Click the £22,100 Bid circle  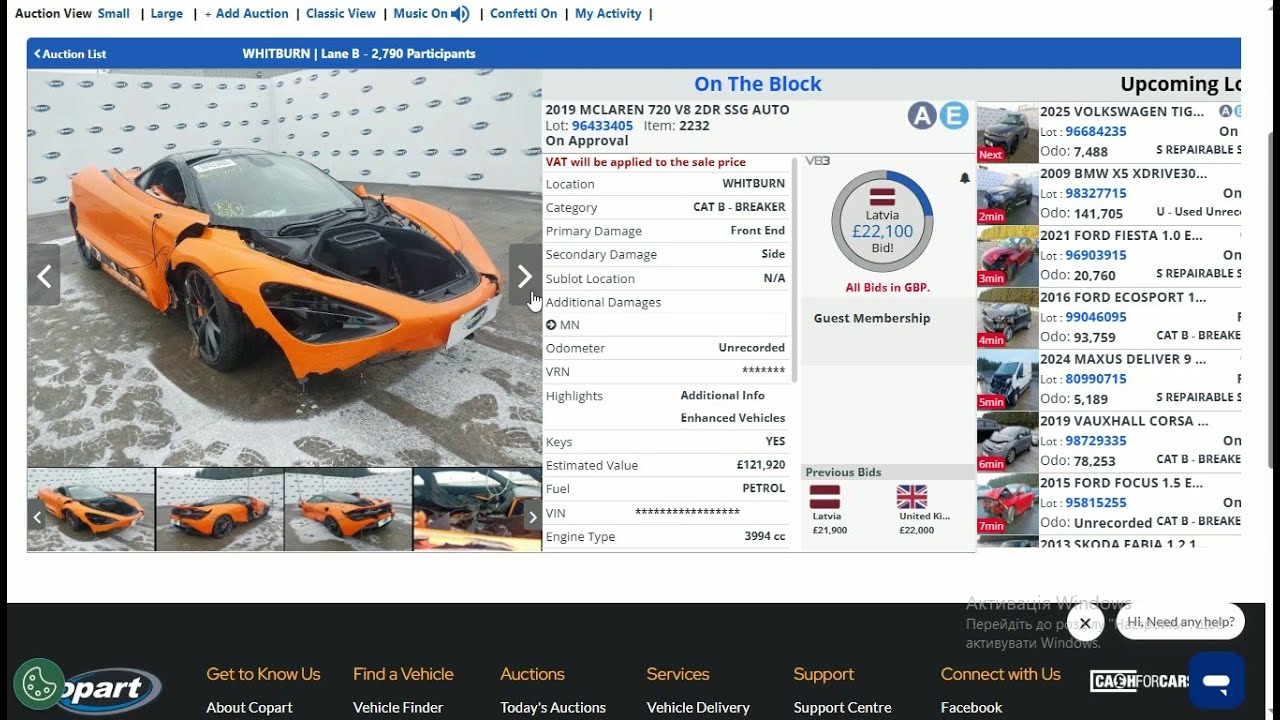(882, 222)
